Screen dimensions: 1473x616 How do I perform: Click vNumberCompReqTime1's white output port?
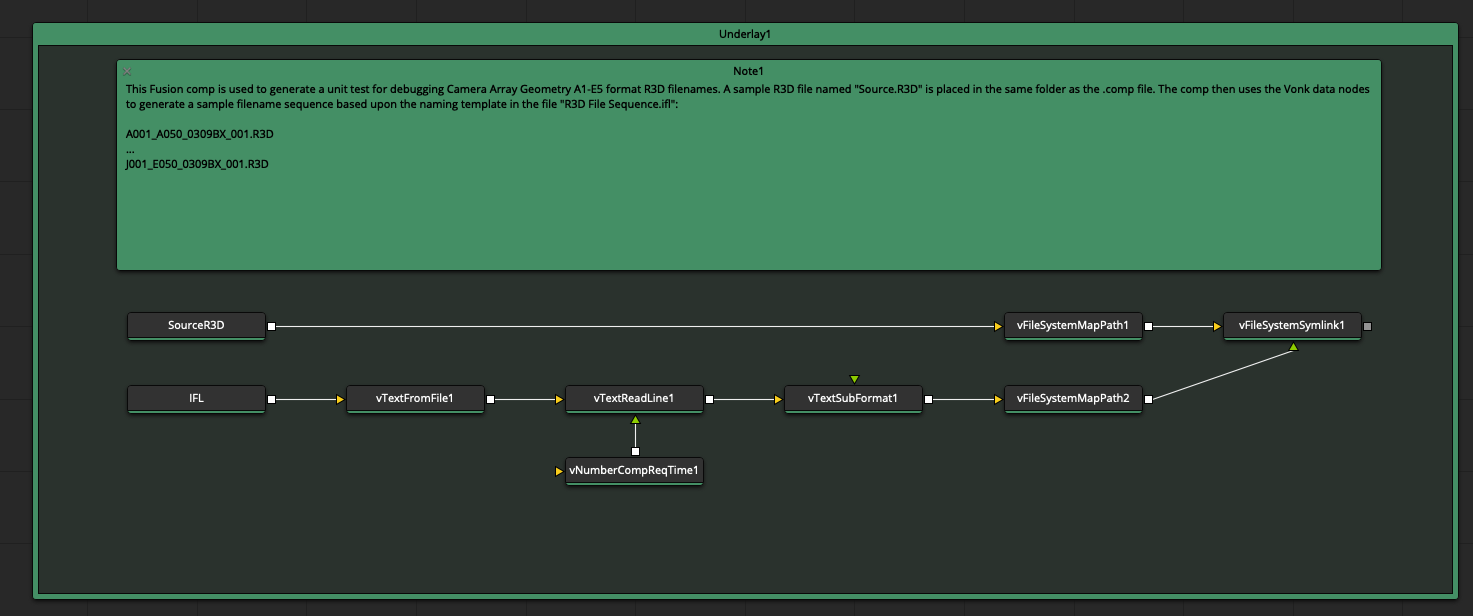pyautogui.click(x=635, y=451)
